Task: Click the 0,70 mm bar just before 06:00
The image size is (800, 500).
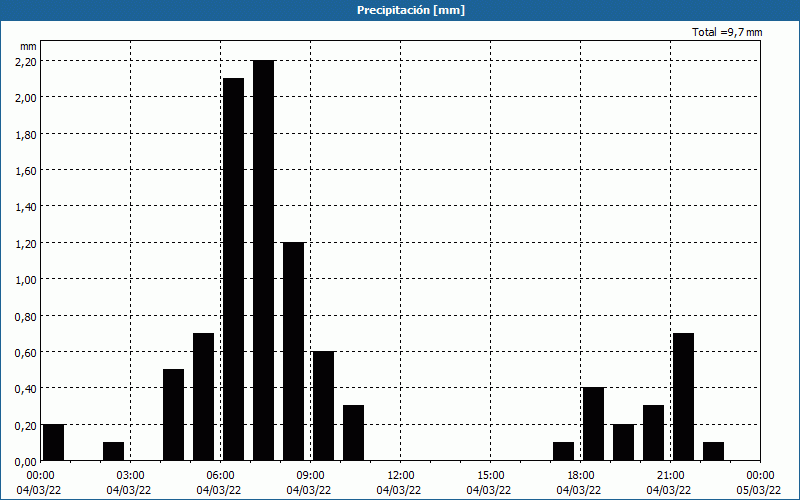Action: point(204,397)
